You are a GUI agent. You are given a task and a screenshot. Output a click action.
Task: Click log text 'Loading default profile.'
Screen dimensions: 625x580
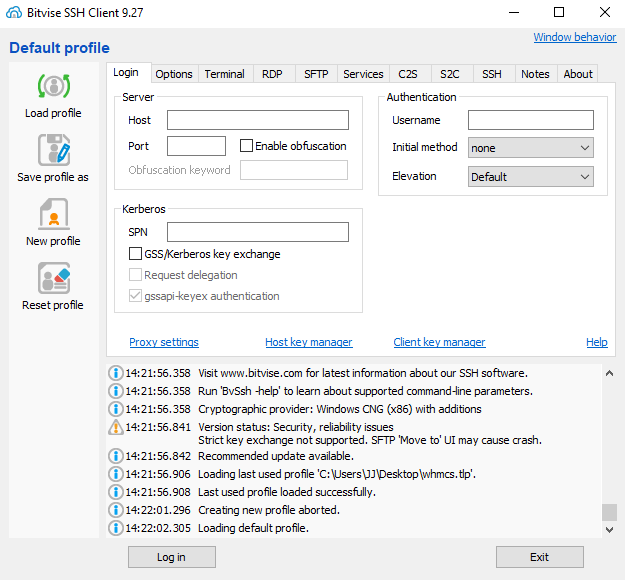tap(254, 528)
